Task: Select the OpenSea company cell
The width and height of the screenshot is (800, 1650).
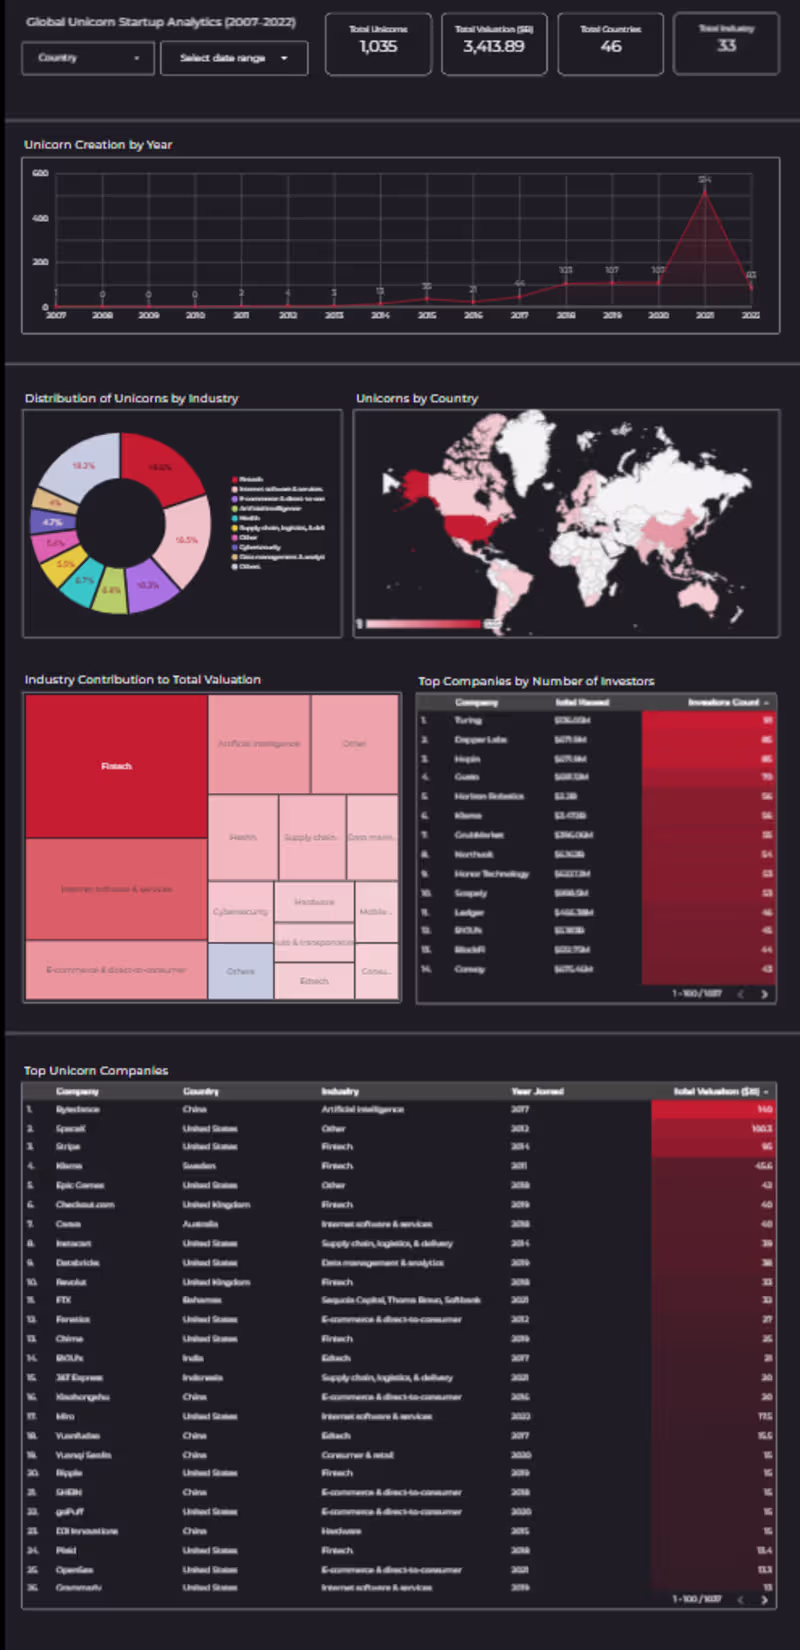Action: coord(74,1569)
